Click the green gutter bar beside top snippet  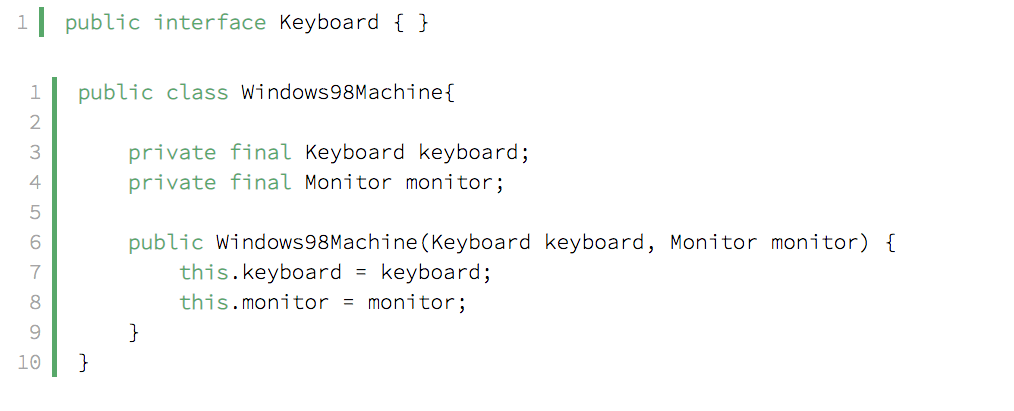41,23
